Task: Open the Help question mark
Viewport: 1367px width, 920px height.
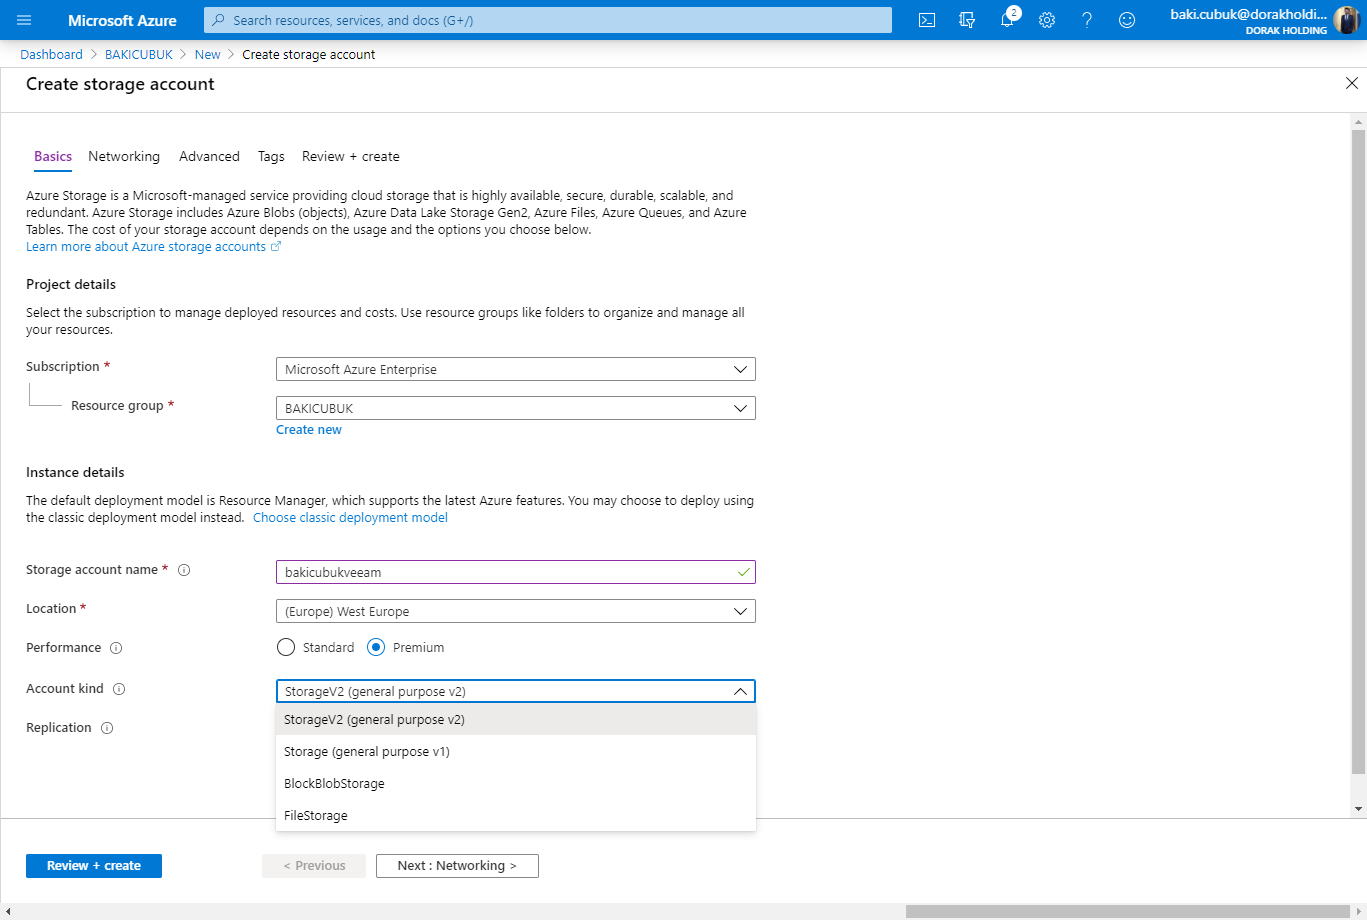Action: (1087, 20)
